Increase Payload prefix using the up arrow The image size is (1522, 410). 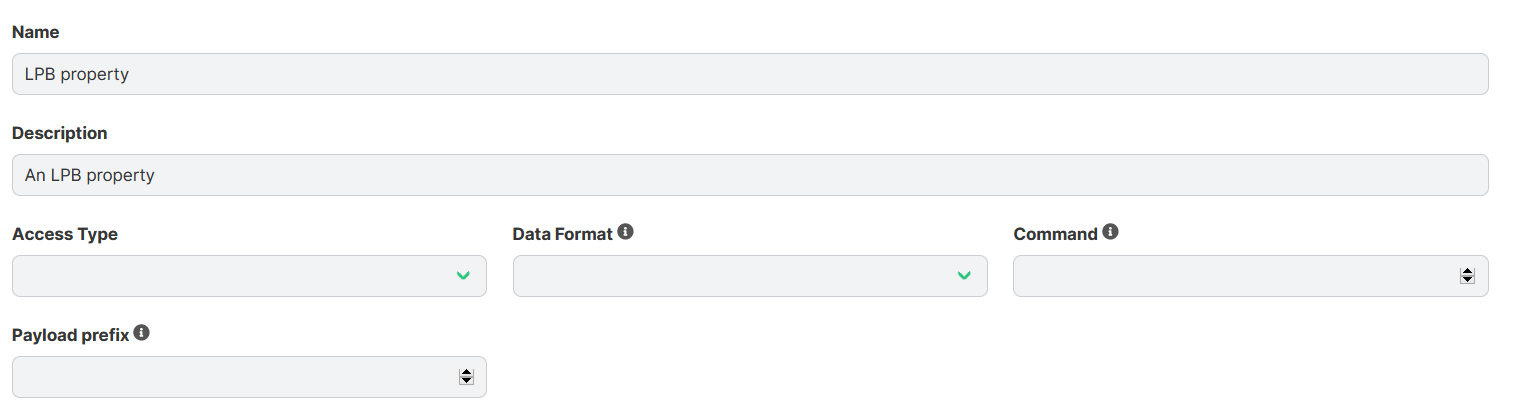(x=466, y=373)
